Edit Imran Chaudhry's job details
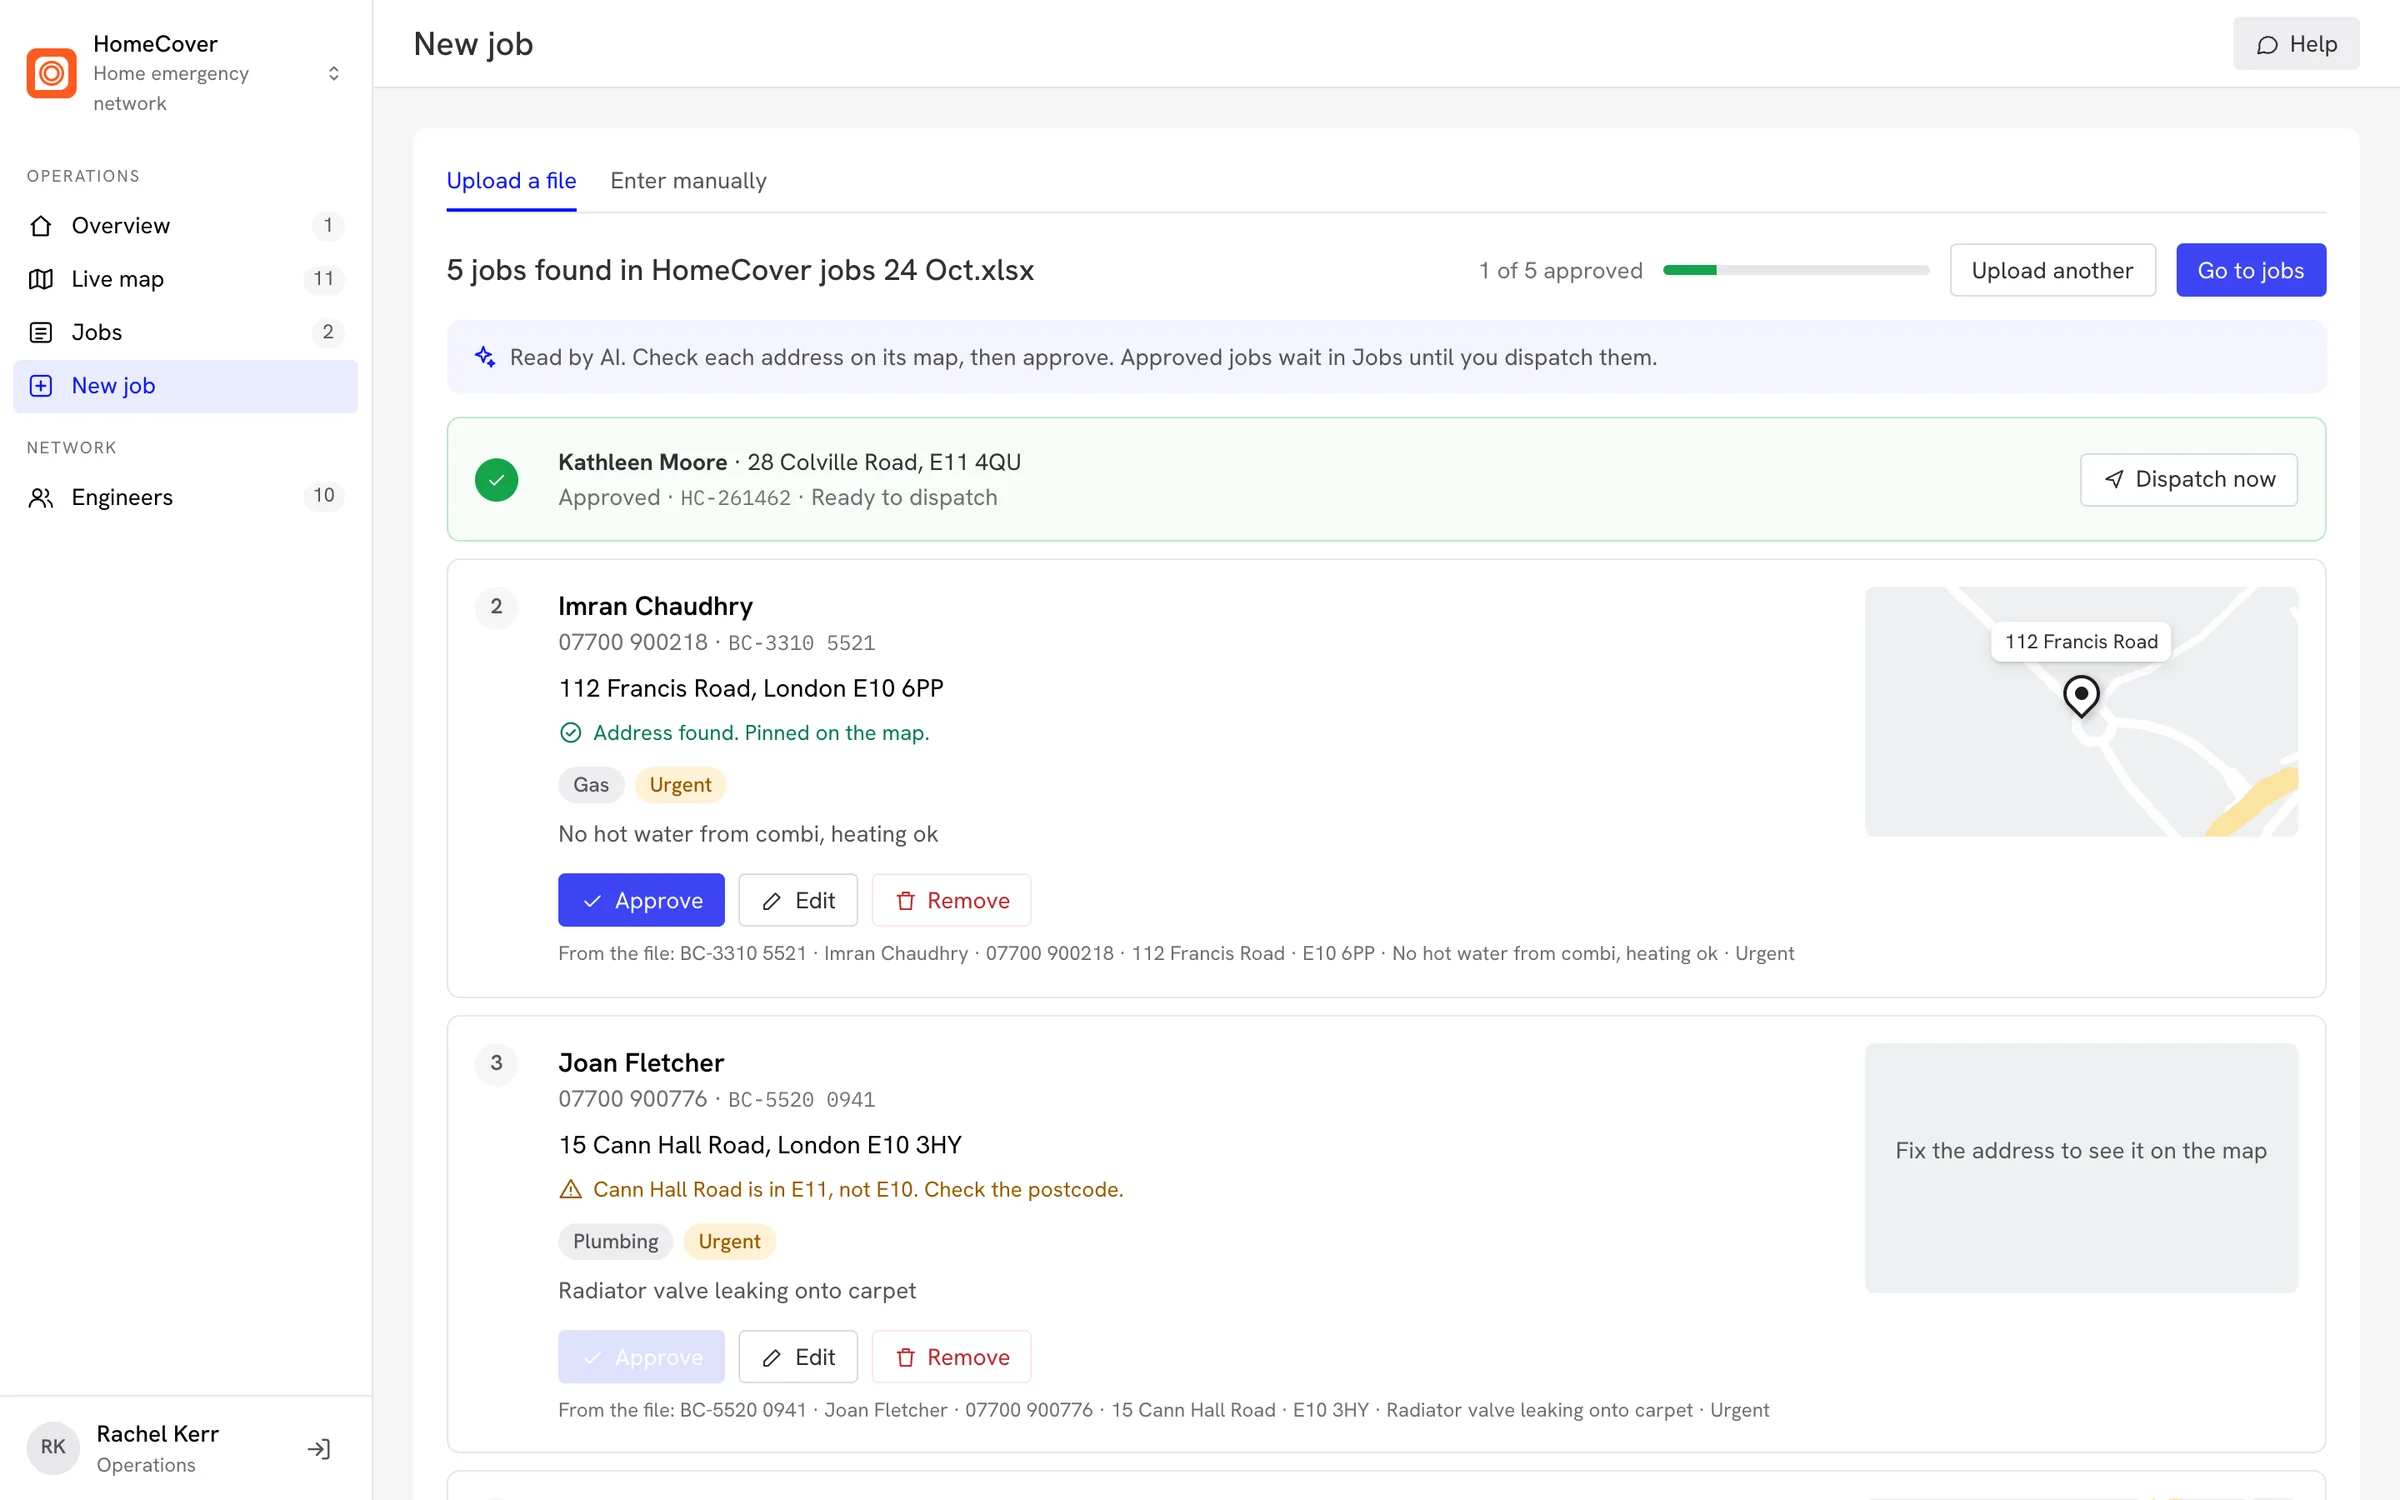 tap(798, 900)
